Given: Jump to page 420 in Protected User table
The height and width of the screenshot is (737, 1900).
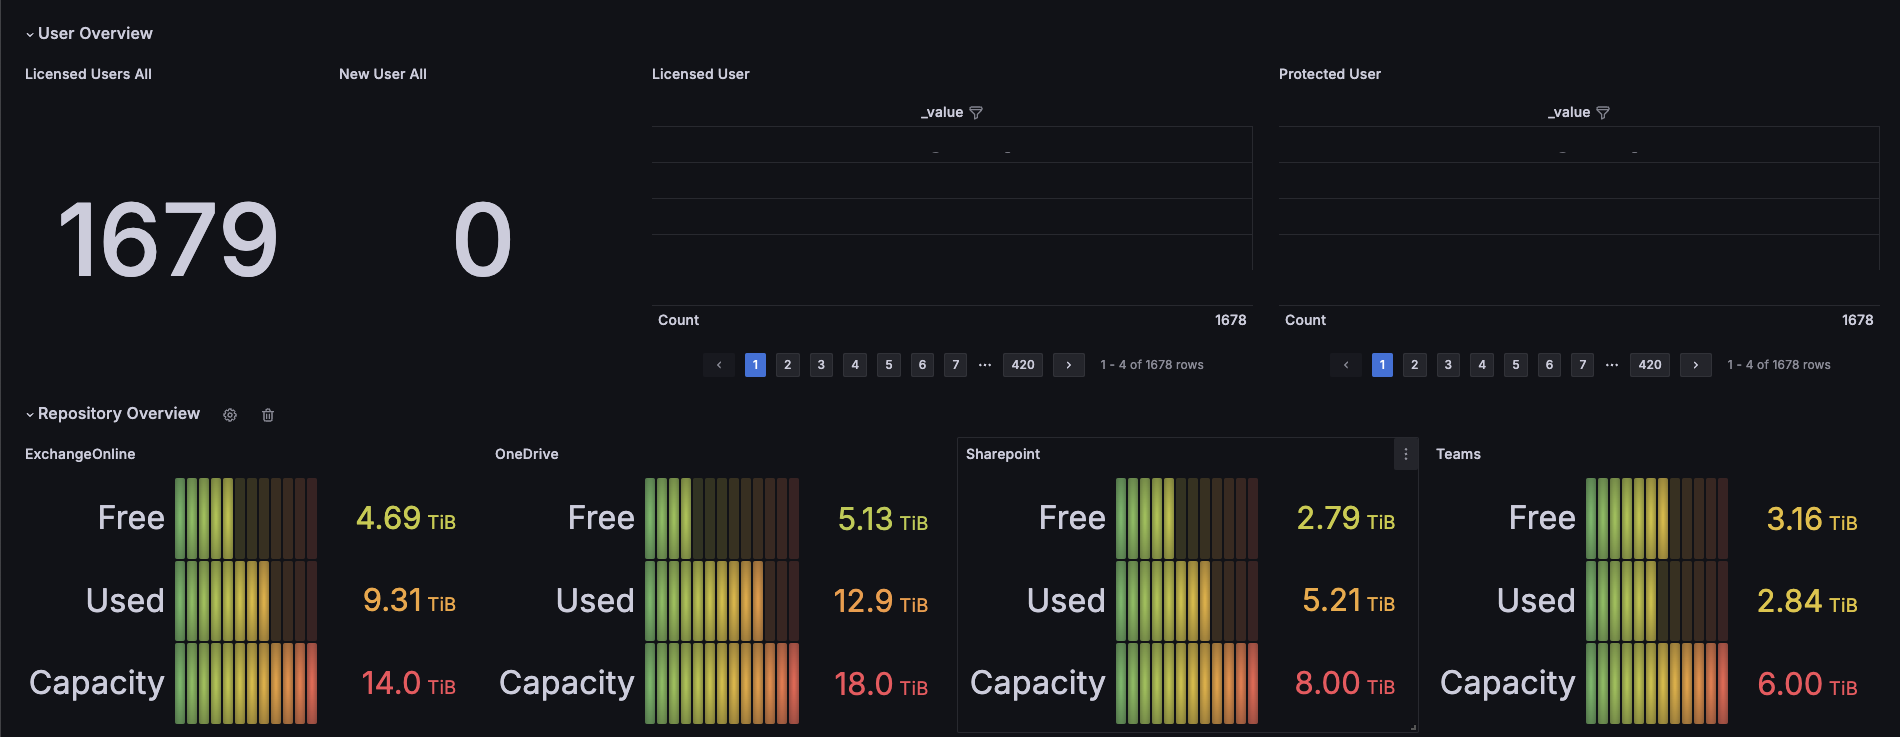Looking at the screenshot, I should pyautogui.click(x=1650, y=365).
